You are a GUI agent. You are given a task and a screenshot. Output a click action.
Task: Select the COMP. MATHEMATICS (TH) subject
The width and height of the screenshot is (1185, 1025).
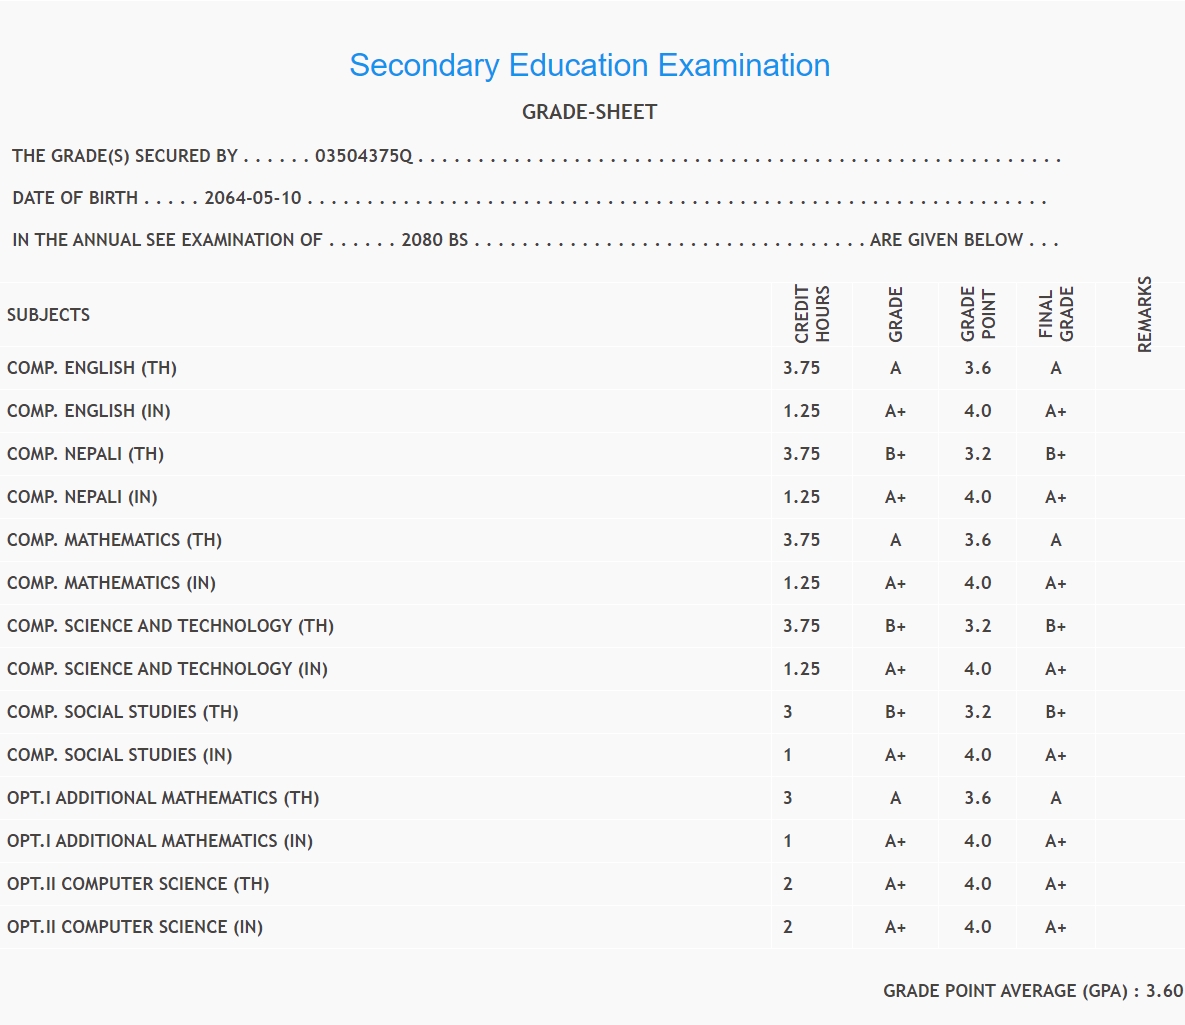114,540
